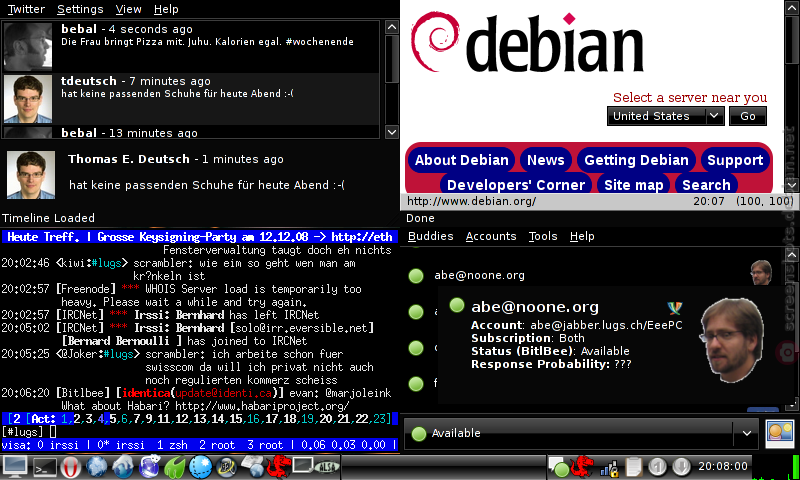The image size is (800, 480).
Task: Launch the green Midori leaf icon
Action: (x=175, y=467)
